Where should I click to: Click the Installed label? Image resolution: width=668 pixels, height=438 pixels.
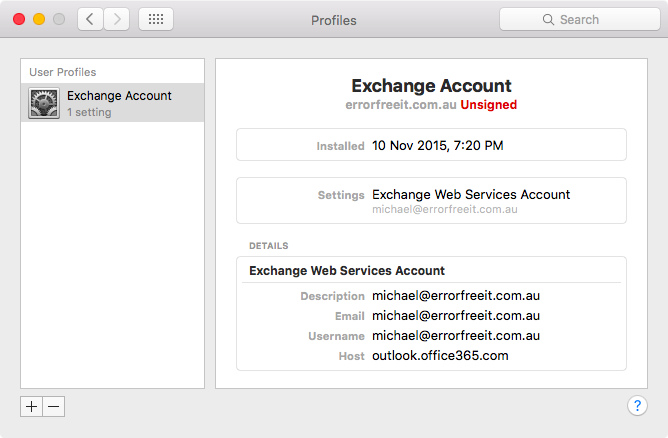pos(340,146)
